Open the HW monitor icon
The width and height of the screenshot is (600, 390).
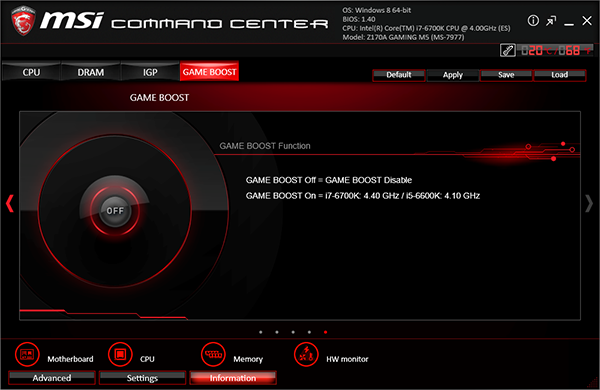[x=306, y=354]
